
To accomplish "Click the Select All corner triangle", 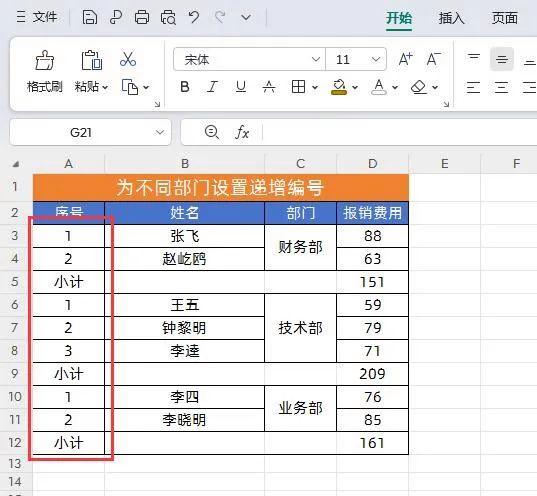I will [x=15, y=164].
